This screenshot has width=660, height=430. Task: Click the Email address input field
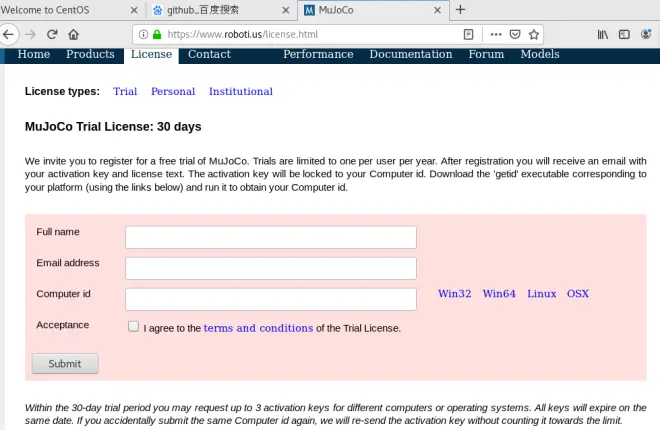click(x=271, y=268)
